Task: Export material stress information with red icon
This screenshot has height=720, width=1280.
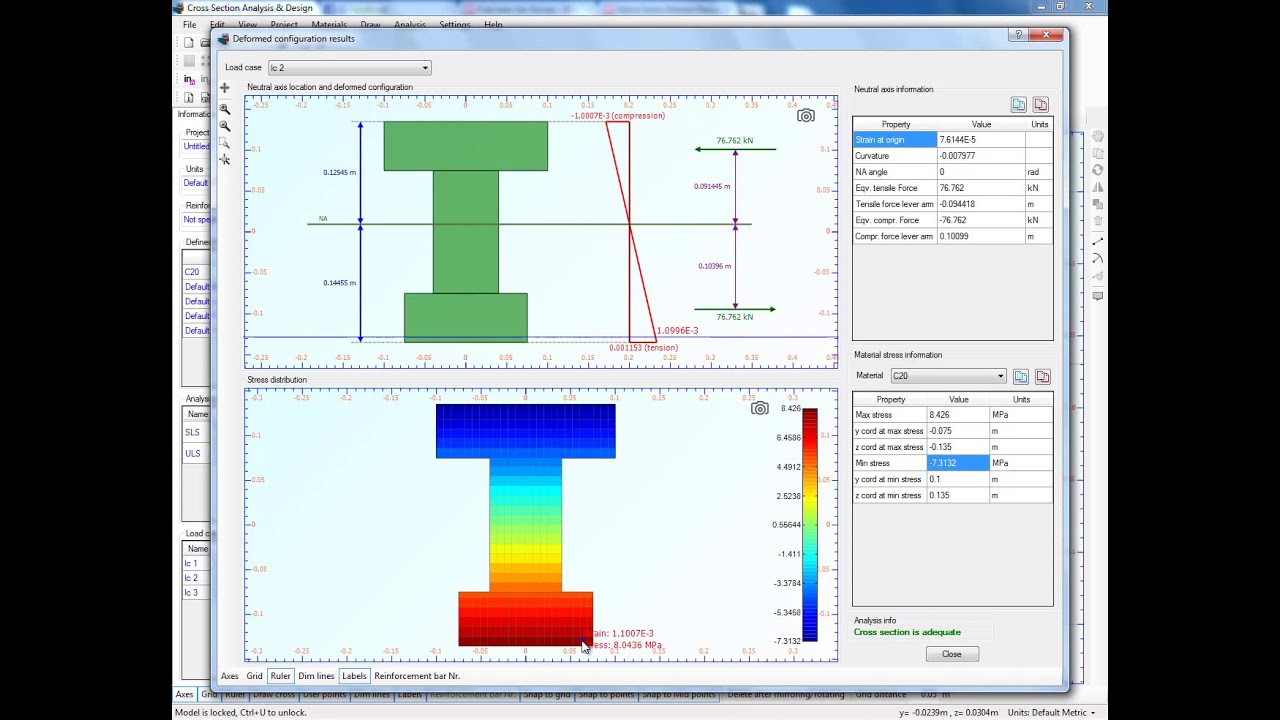Action: pos(1042,377)
